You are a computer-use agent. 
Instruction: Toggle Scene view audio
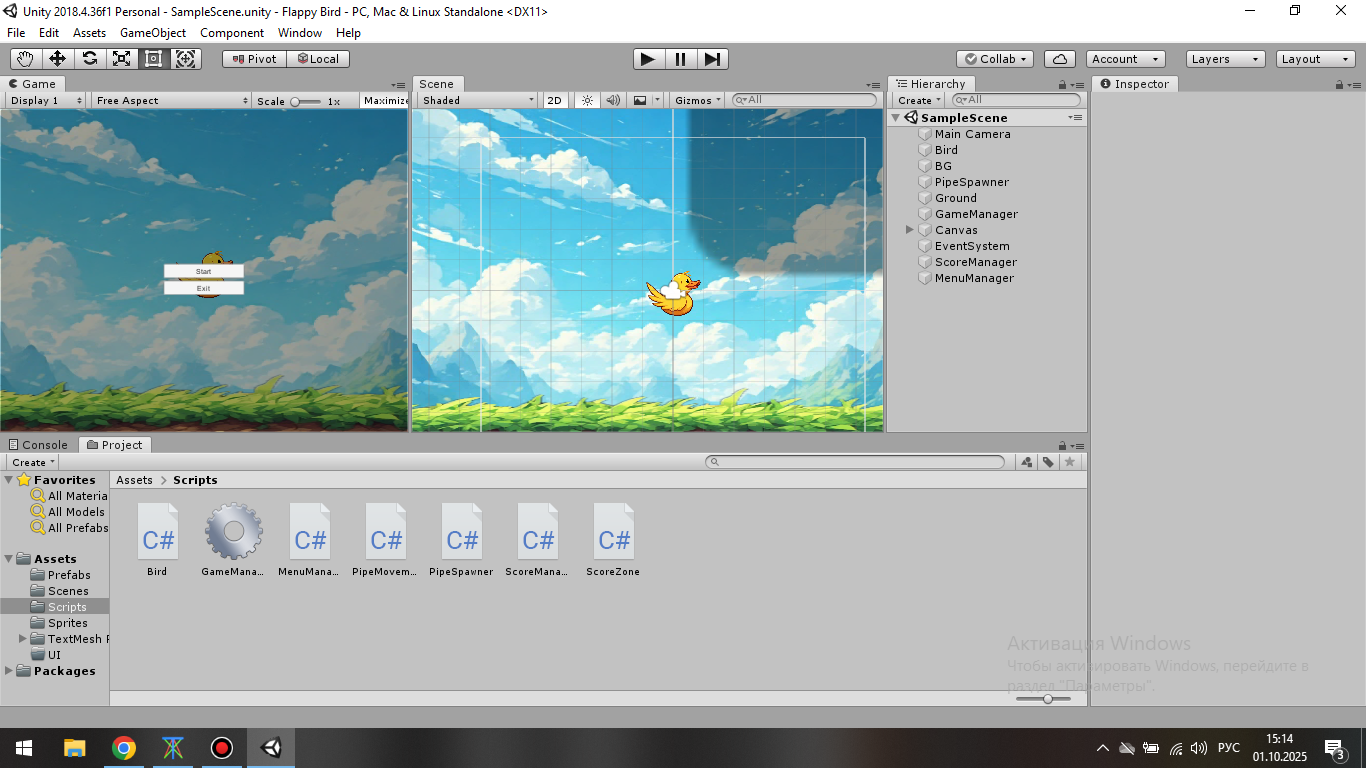[612, 100]
